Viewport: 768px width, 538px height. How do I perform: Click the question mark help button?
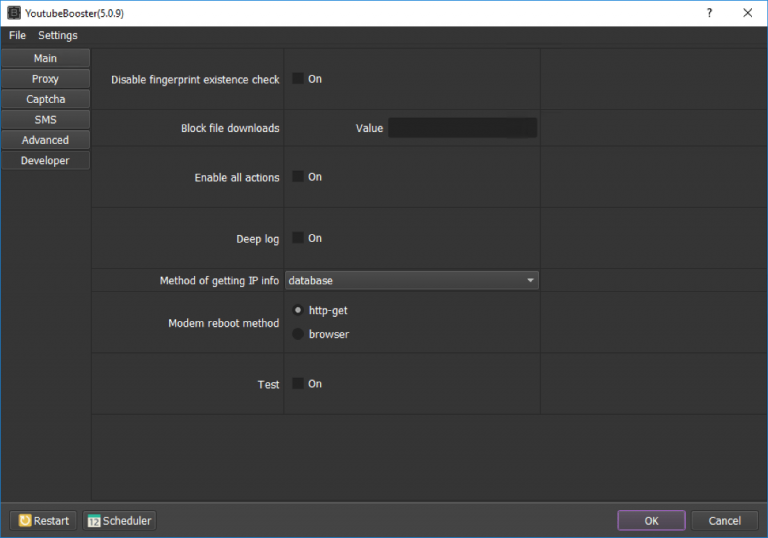click(x=709, y=13)
